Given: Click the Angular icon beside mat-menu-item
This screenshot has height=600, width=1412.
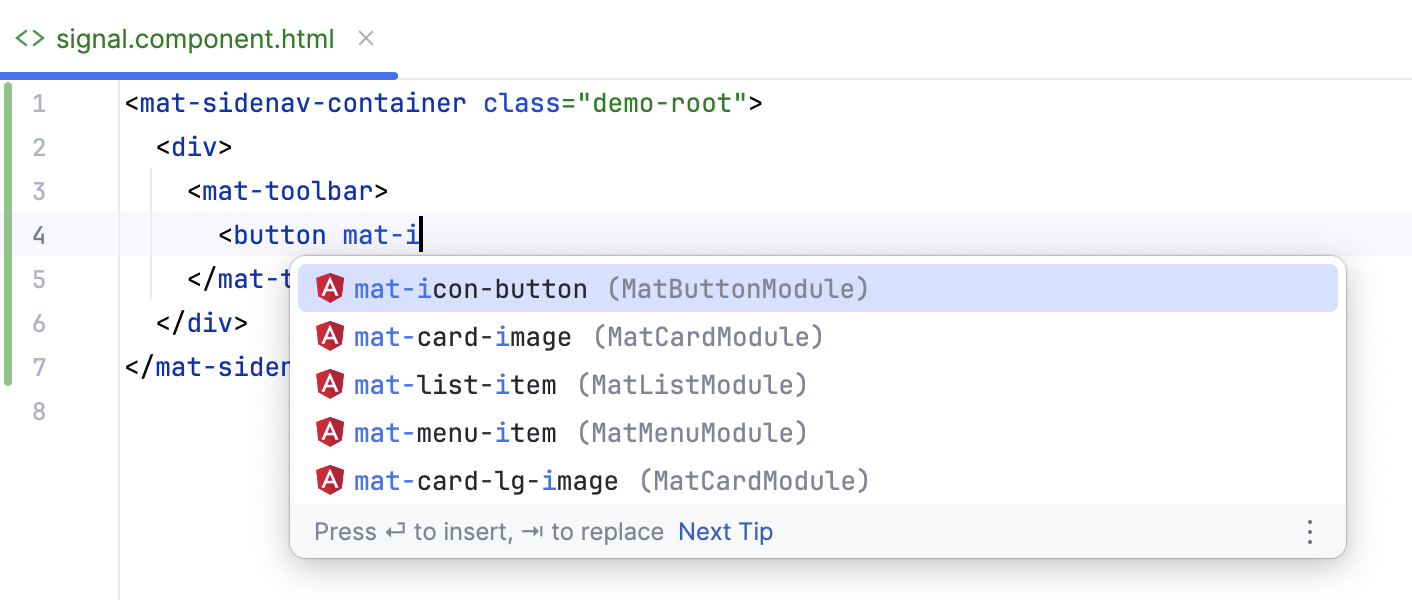Looking at the screenshot, I should 330,431.
